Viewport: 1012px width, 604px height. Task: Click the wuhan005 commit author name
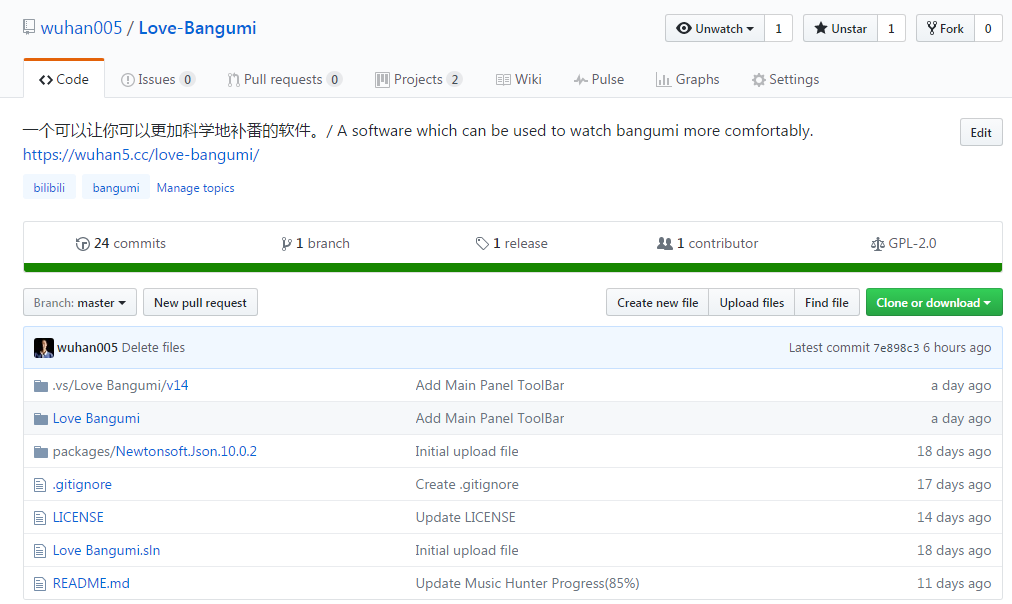click(87, 348)
